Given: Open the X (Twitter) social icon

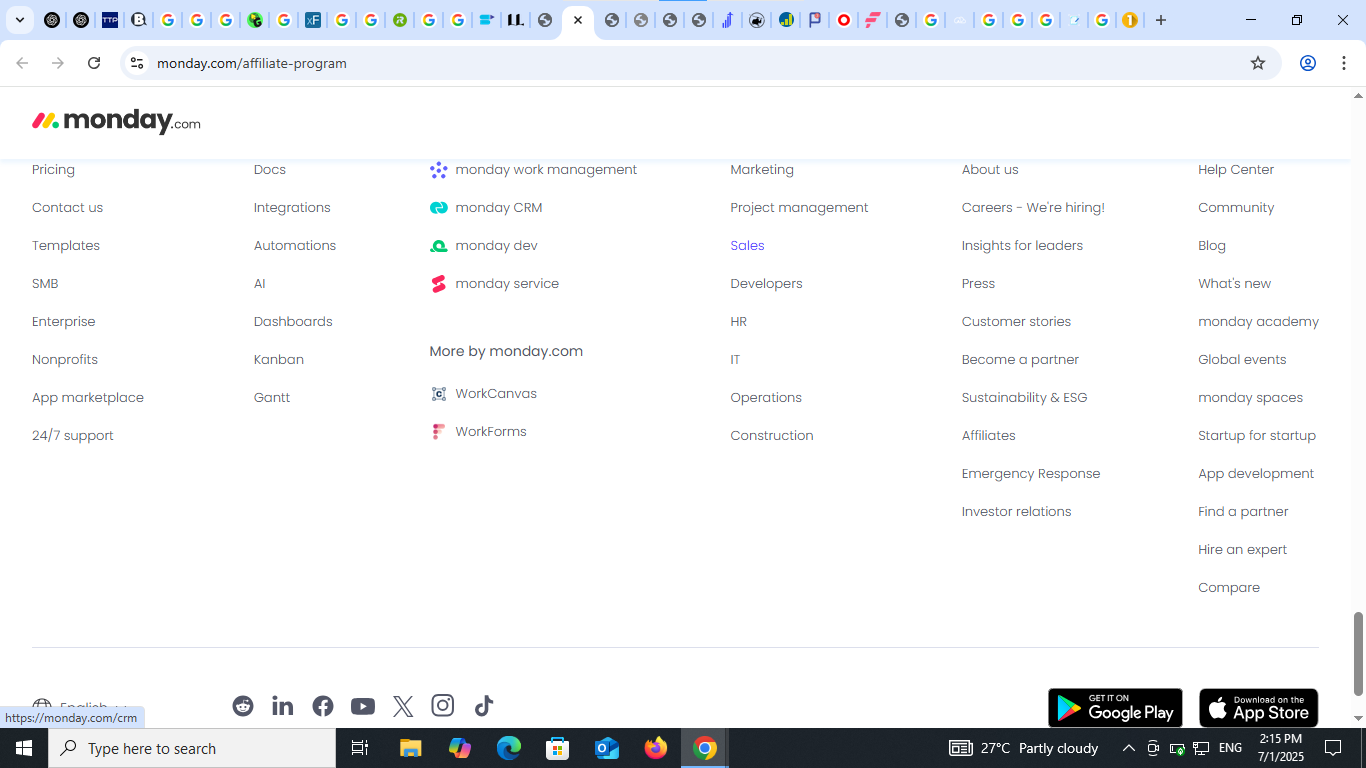Looking at the screenshot, I should (403, 706).
